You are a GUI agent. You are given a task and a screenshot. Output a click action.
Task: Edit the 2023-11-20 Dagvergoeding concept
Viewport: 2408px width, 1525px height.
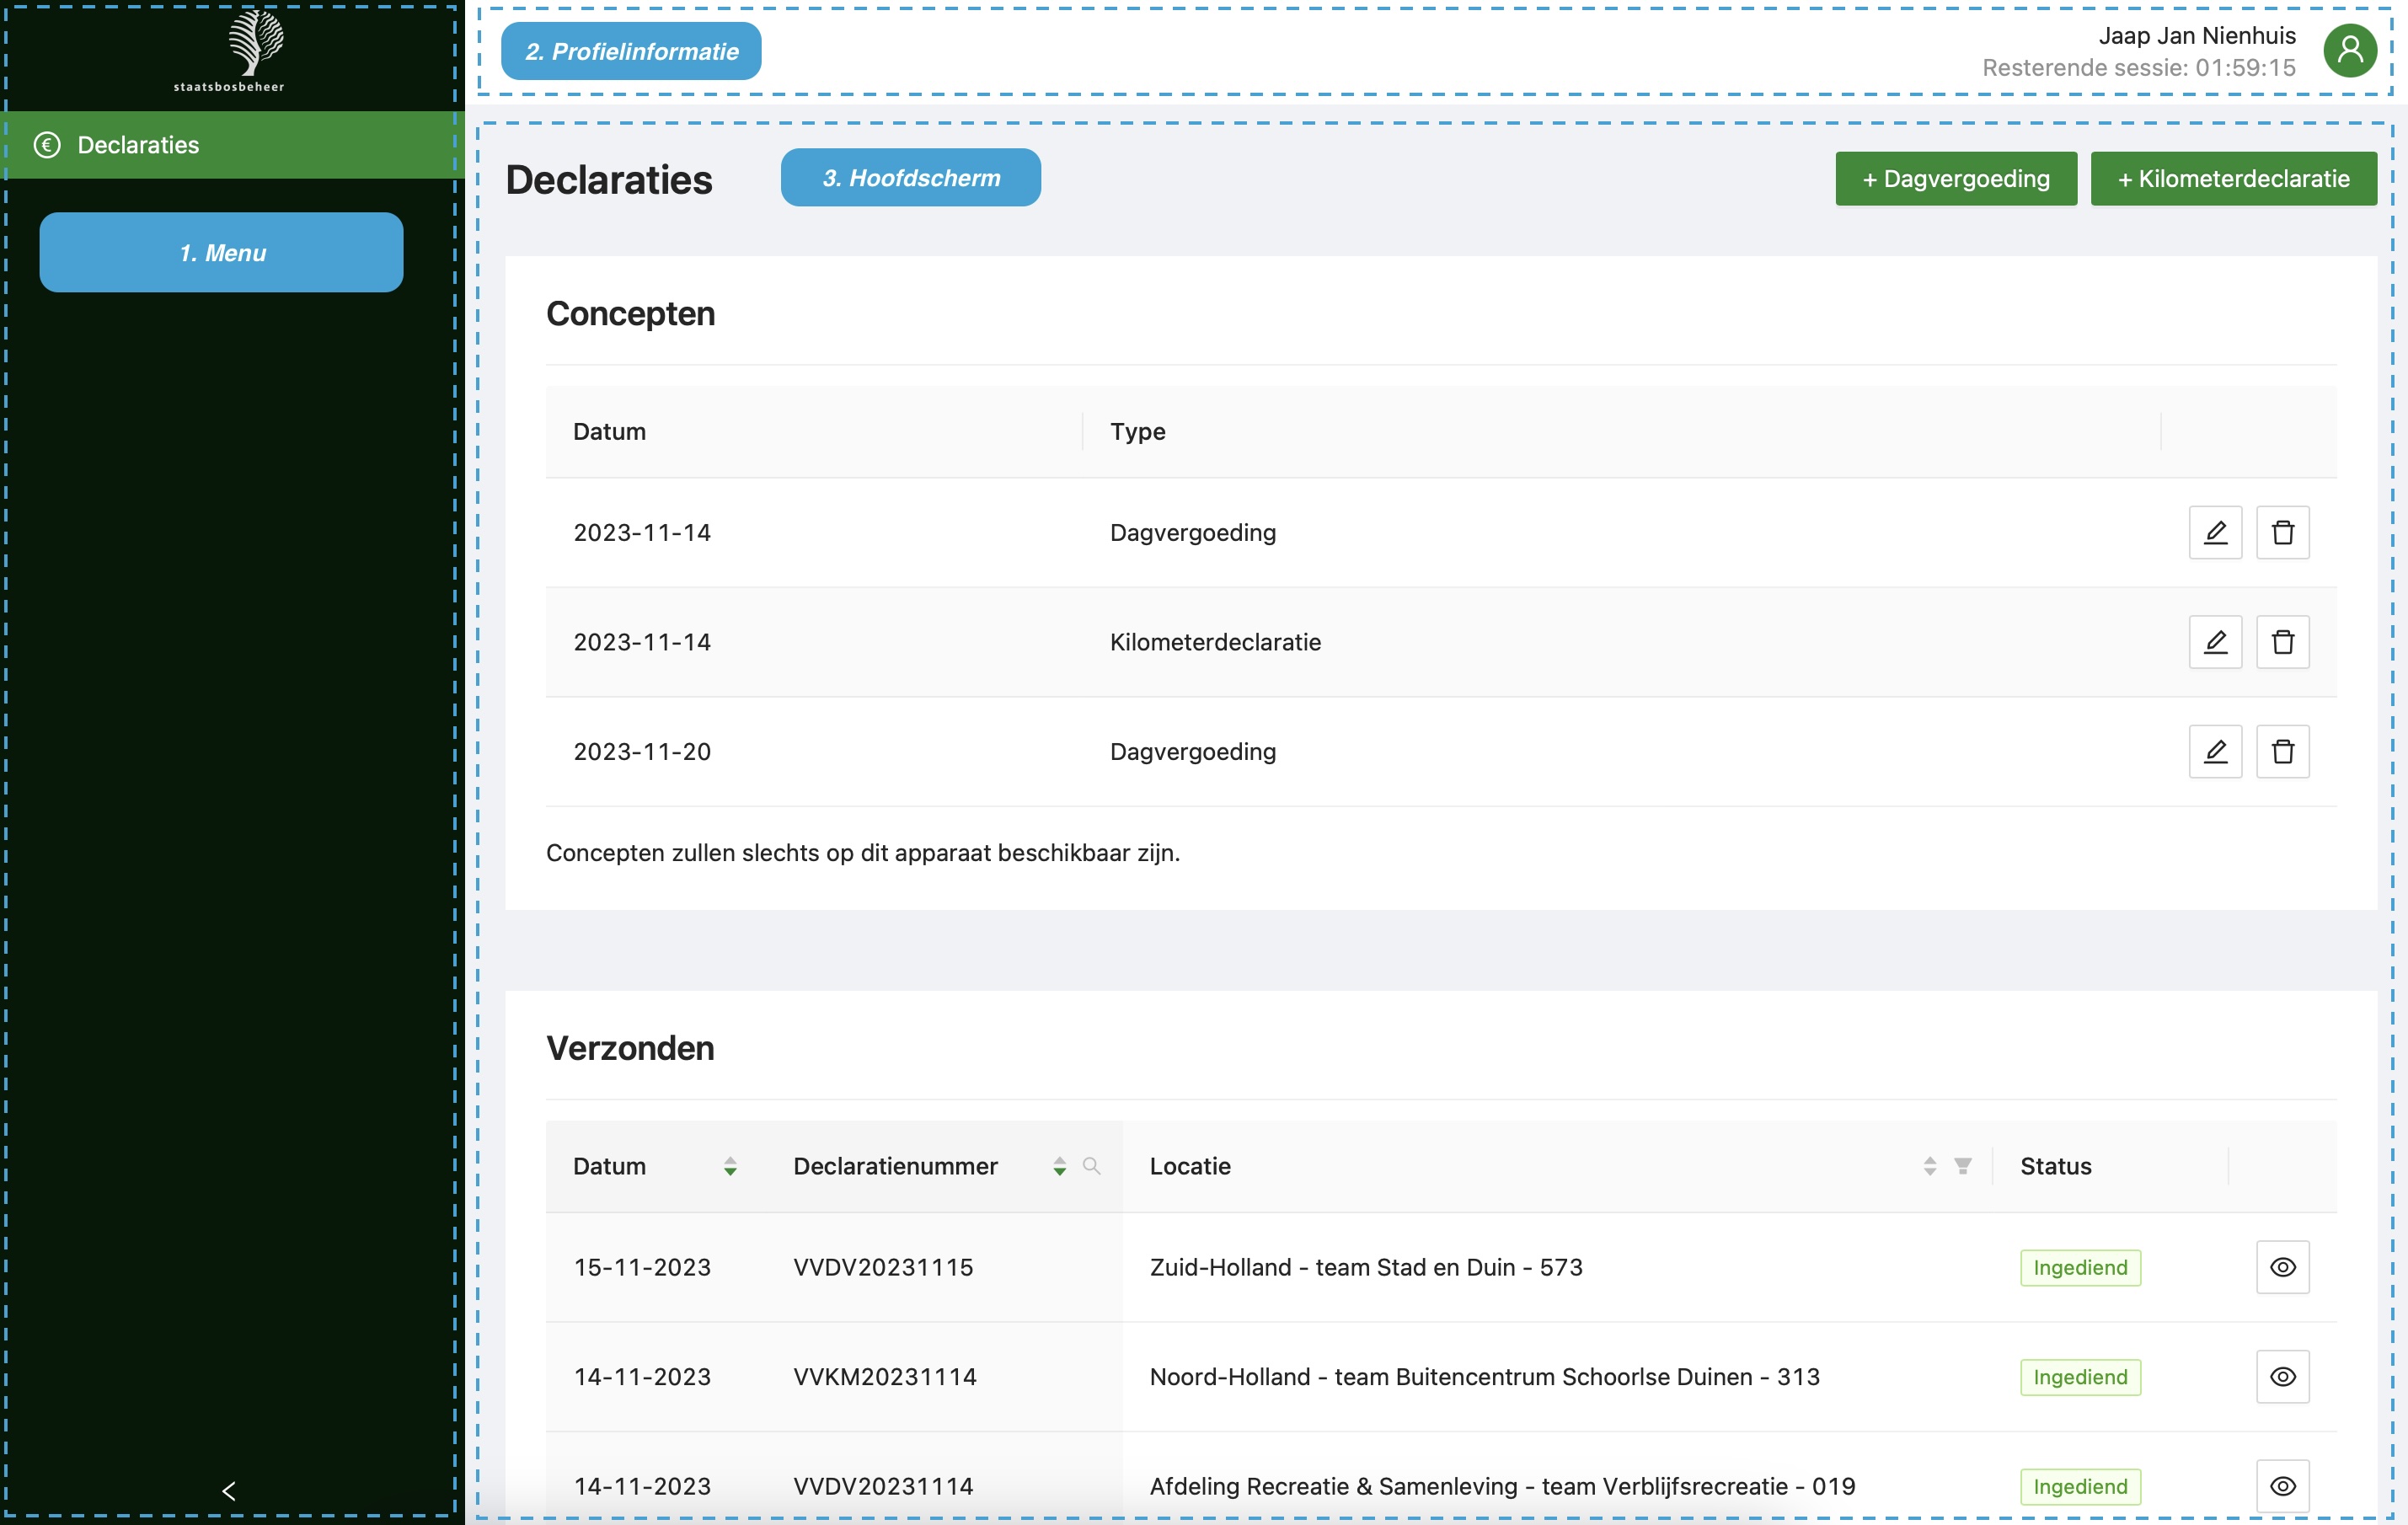pos(2215,751)
